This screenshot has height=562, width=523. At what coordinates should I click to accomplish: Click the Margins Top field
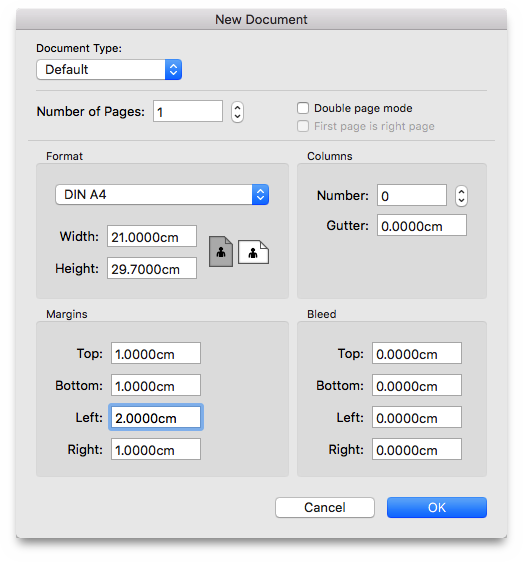tap(156, 353)
